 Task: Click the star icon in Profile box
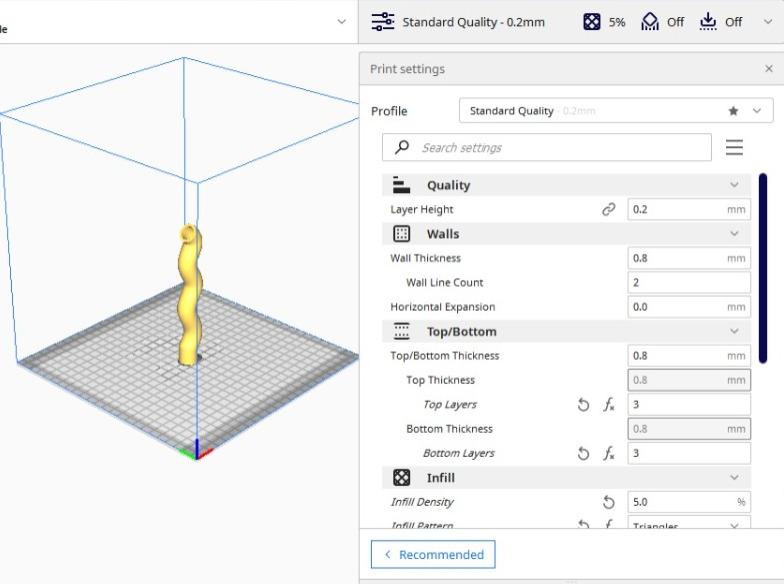click(733, 111)
